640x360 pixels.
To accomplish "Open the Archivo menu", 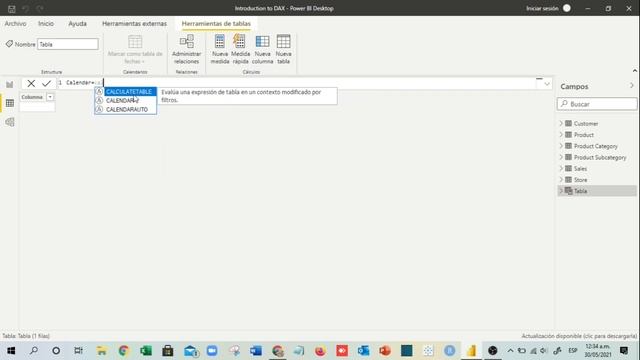I will click(x=16, y=24).
